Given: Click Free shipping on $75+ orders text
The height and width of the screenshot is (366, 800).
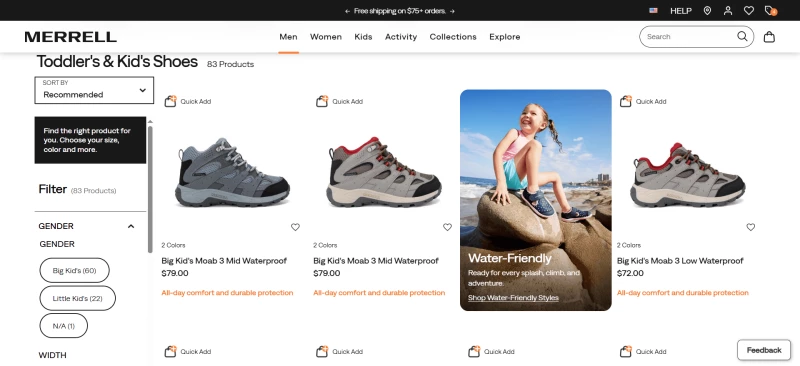Looking at the screenshot, I should pos(400,11).
